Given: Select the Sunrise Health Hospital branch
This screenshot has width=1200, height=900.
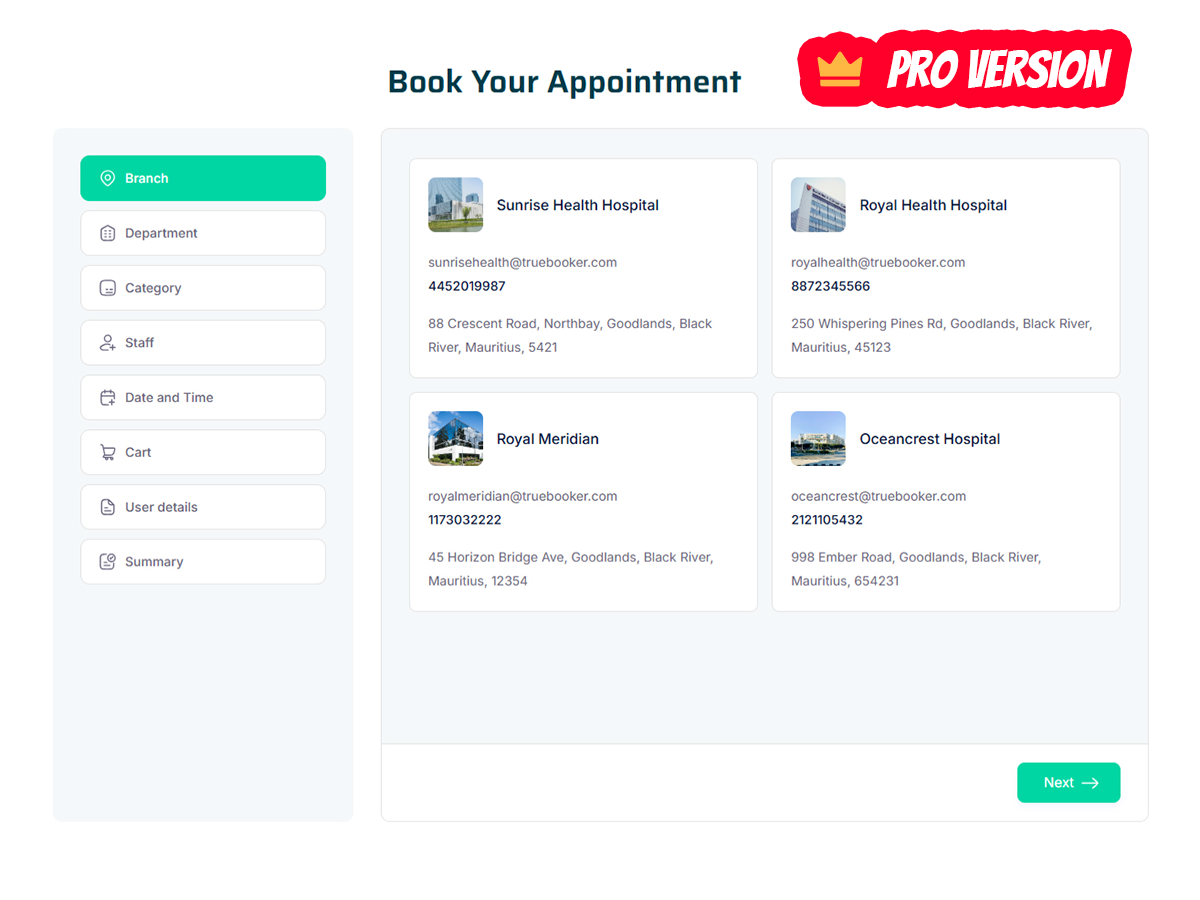Looking at the screenshot, I should point(583,268).
